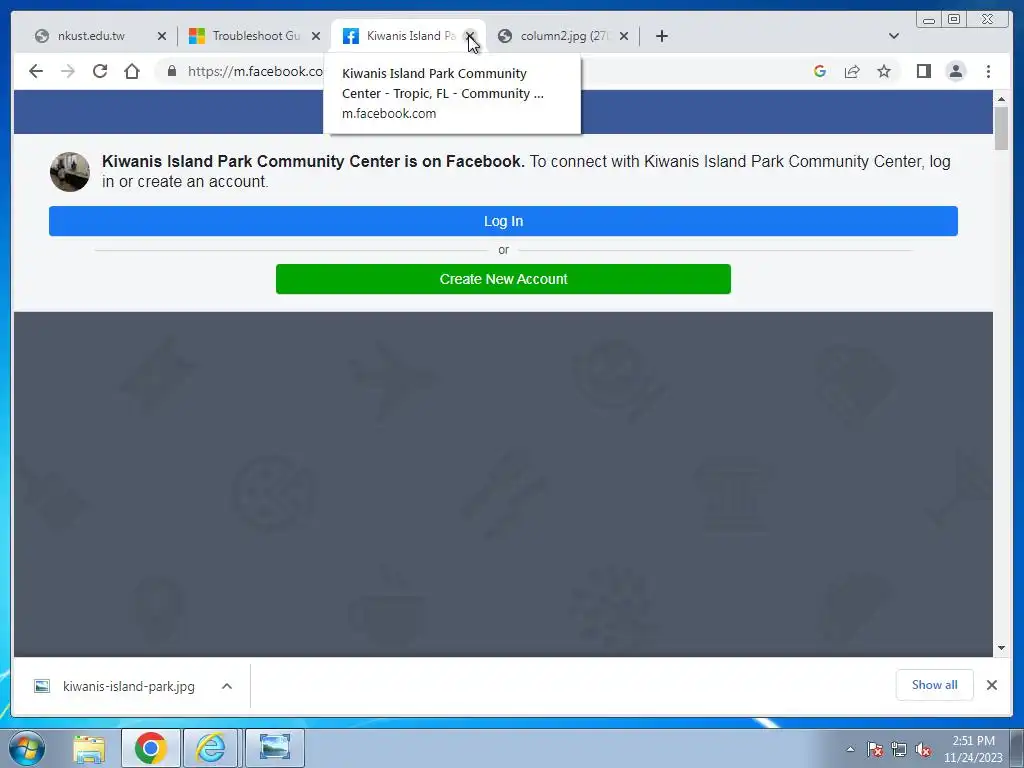Open the Windows Start menu
This screenshot has width=1024, height=768.
click(27, 748)
